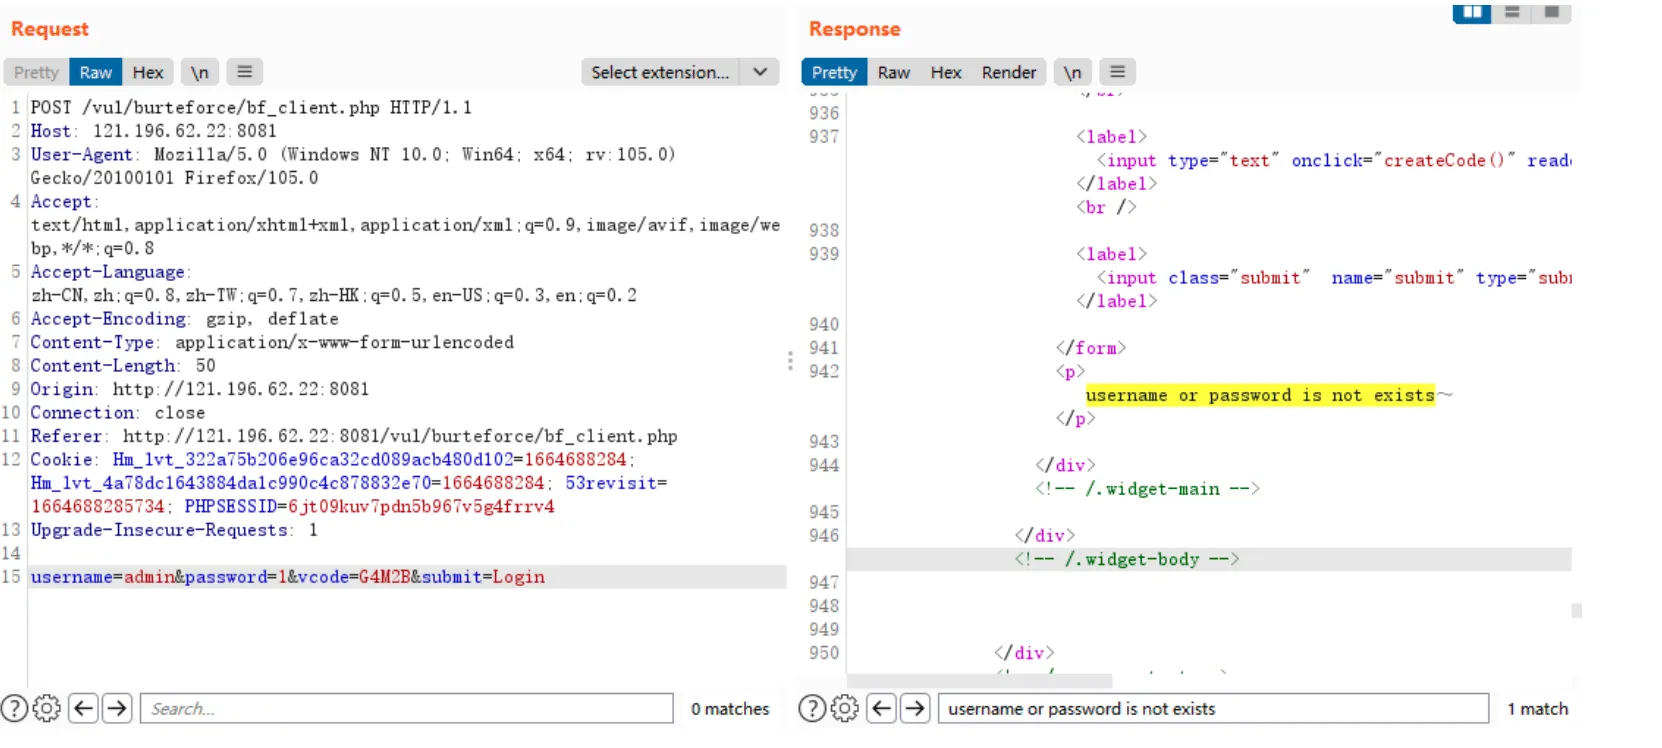Open Request search settings gear
Viewport: 1662px width, 748px height.
[x=46, y=708]
